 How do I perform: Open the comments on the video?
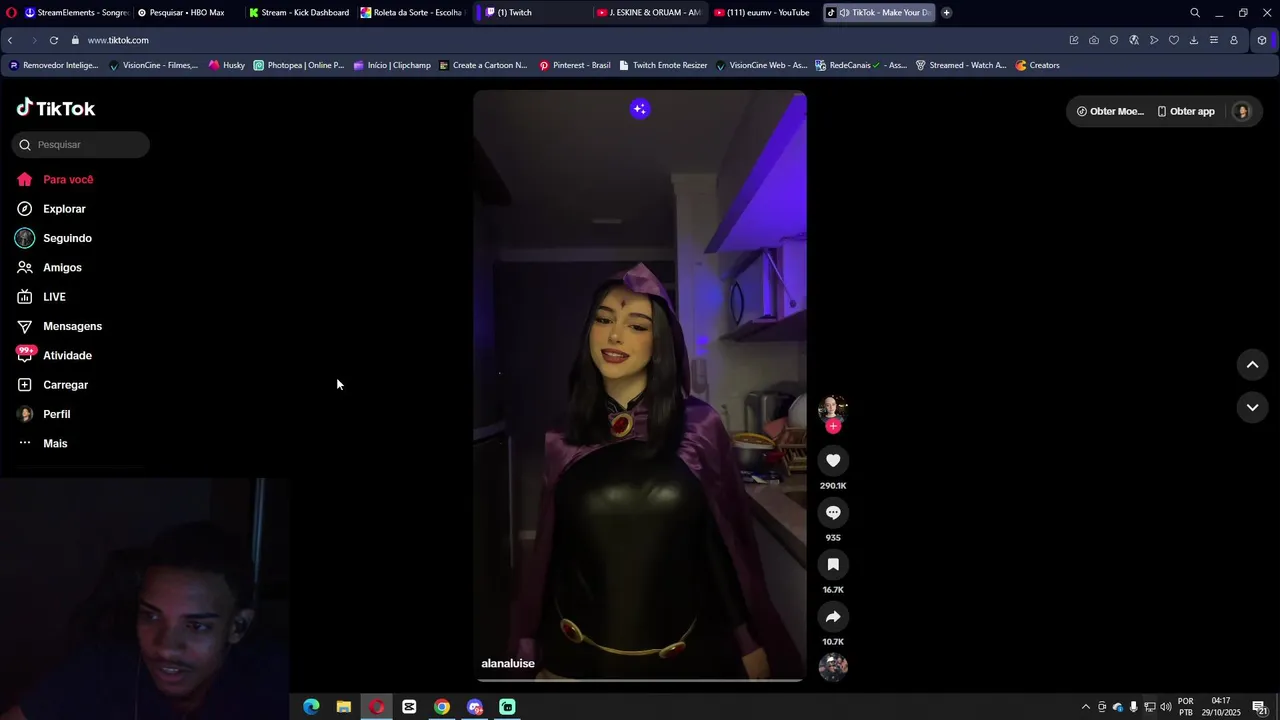pyautogui.click(x=833, y=512)
